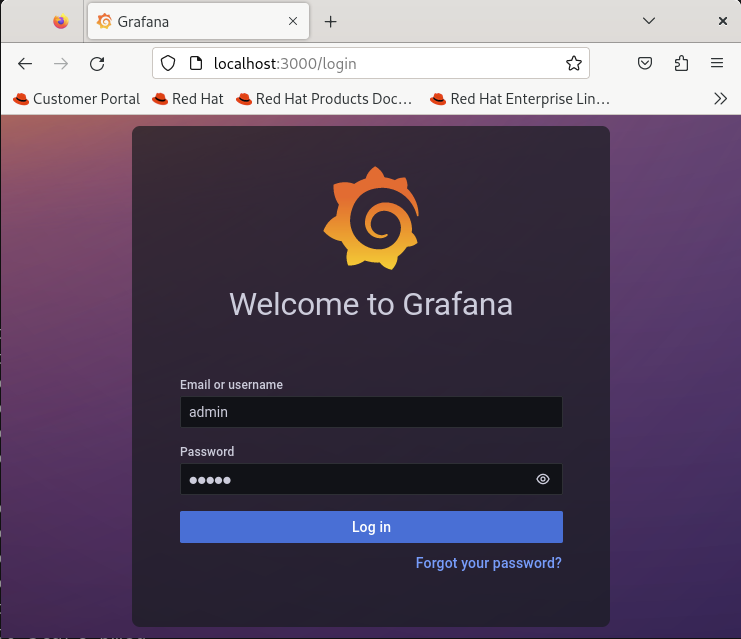Click the Password field
The height and width of the screenshot is (639, 741).
(371, 479)
